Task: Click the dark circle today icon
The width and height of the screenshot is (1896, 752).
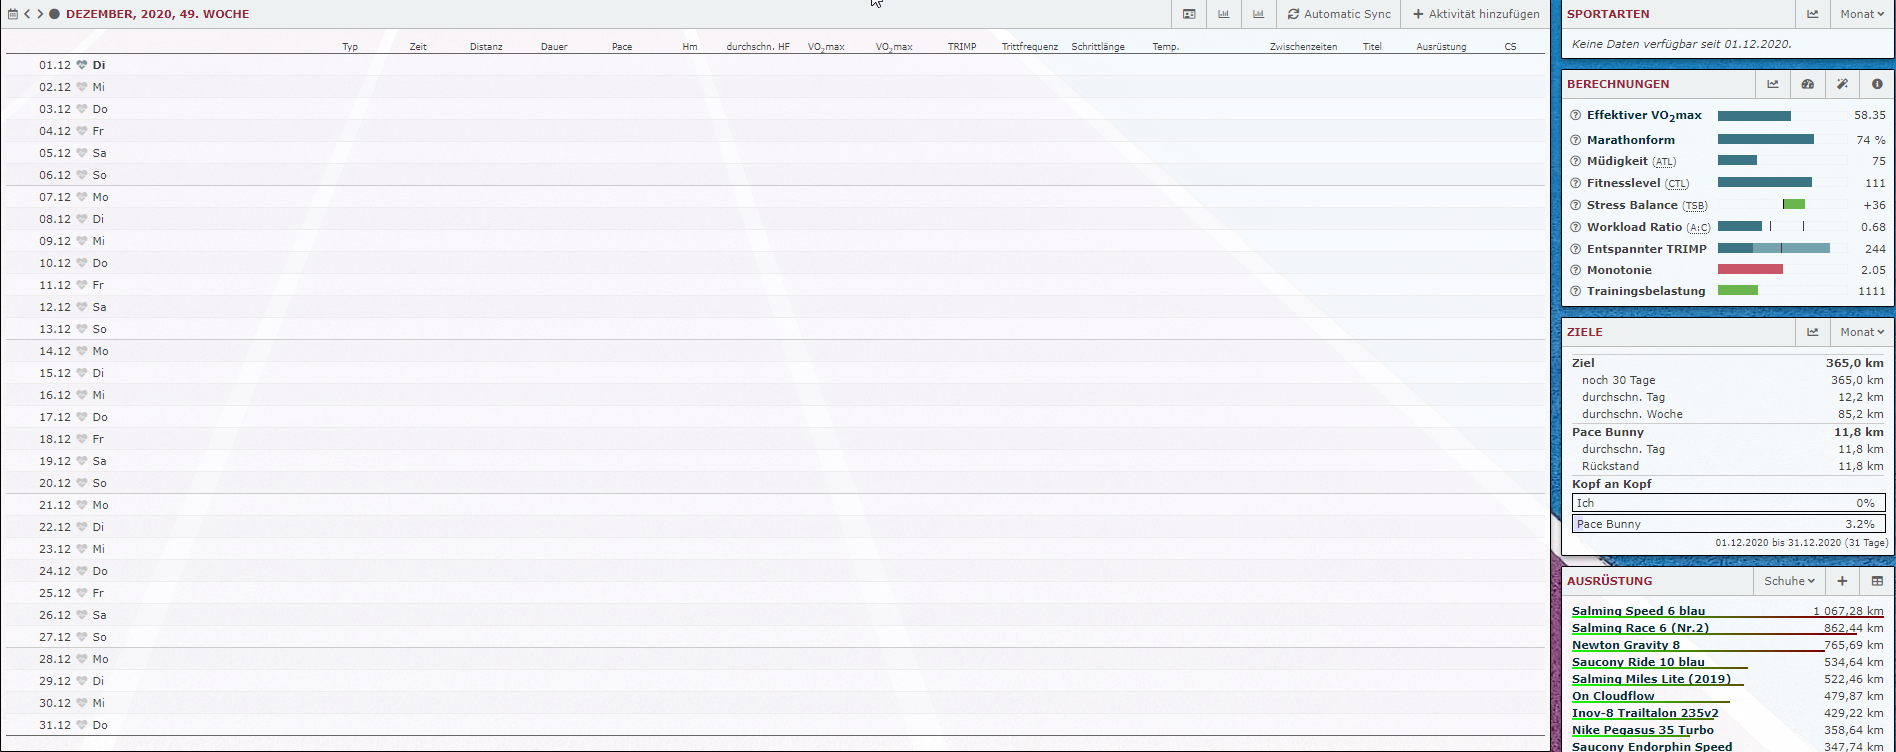Action: (x=55, y=14)
